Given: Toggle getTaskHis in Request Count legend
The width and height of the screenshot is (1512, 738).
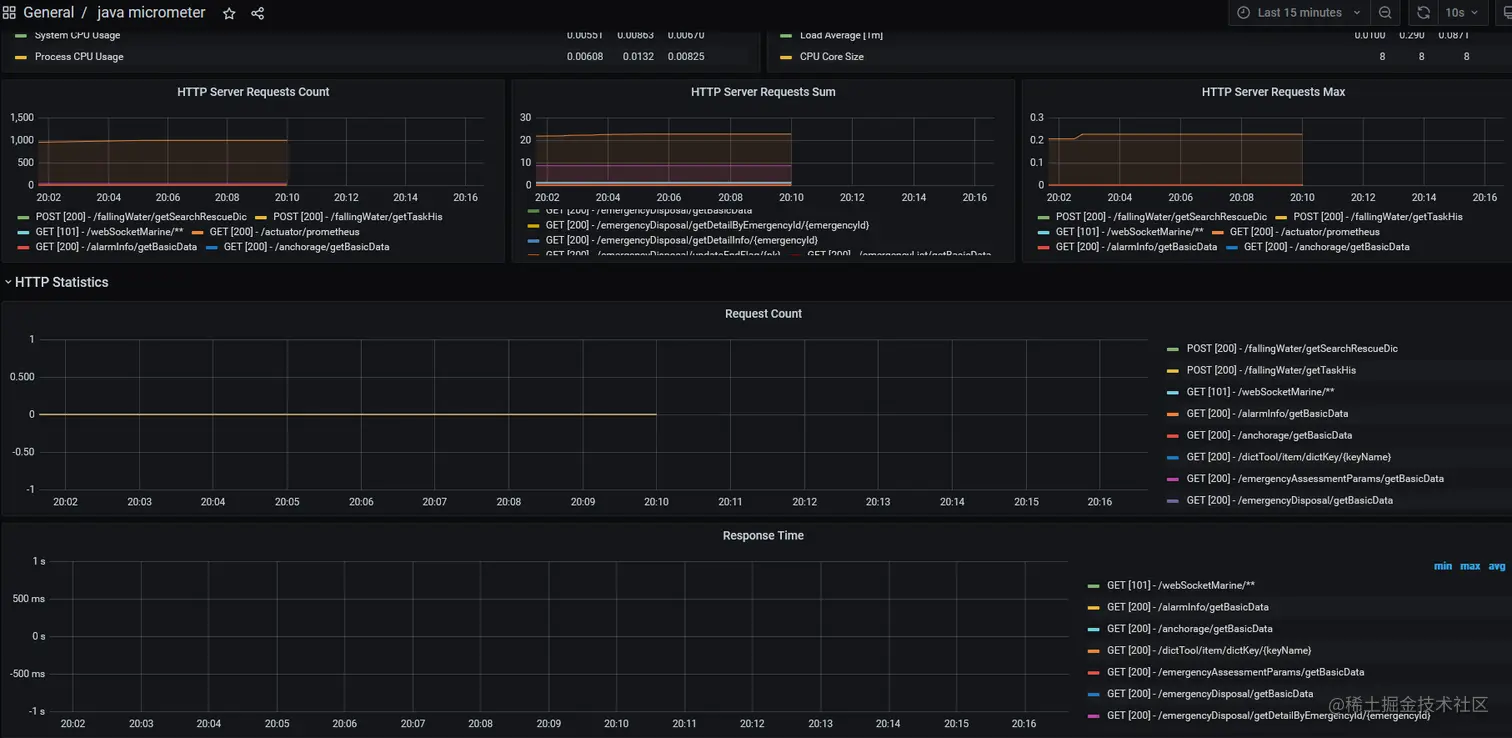Looking at the screenshot, I should (x=1271, y=371).
